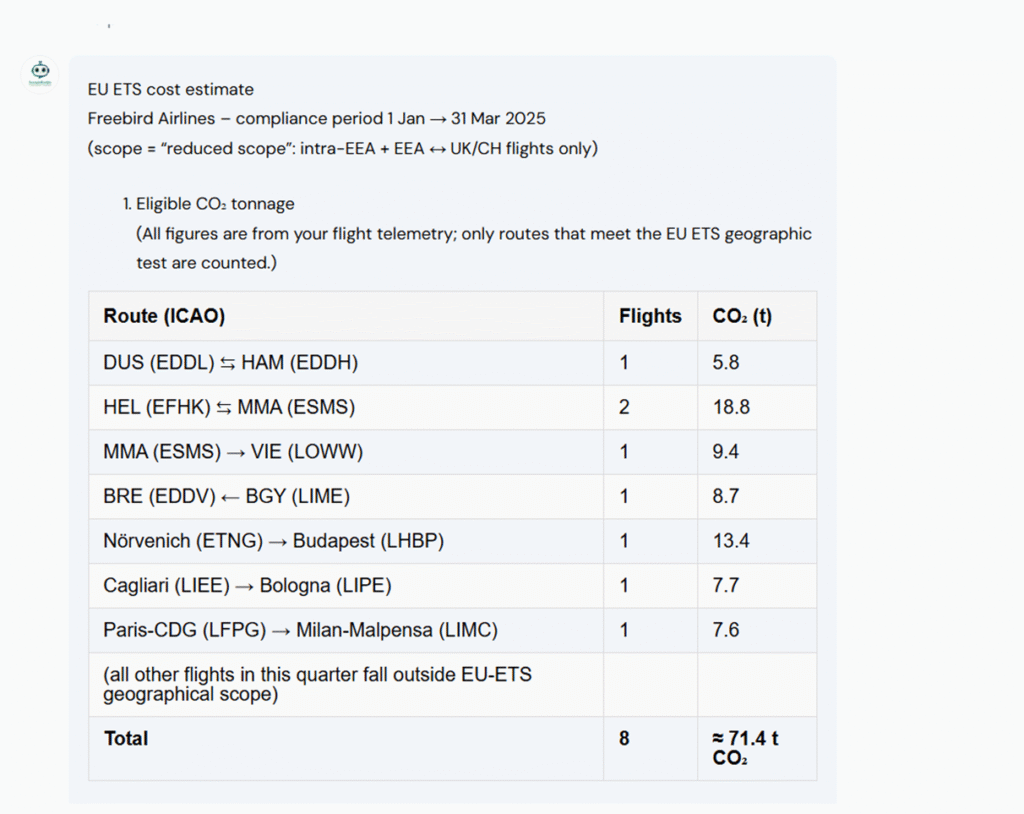1024x814 pixels.
Task: Click the flights count for DUS–HAM row
Action: click(624, 363)
